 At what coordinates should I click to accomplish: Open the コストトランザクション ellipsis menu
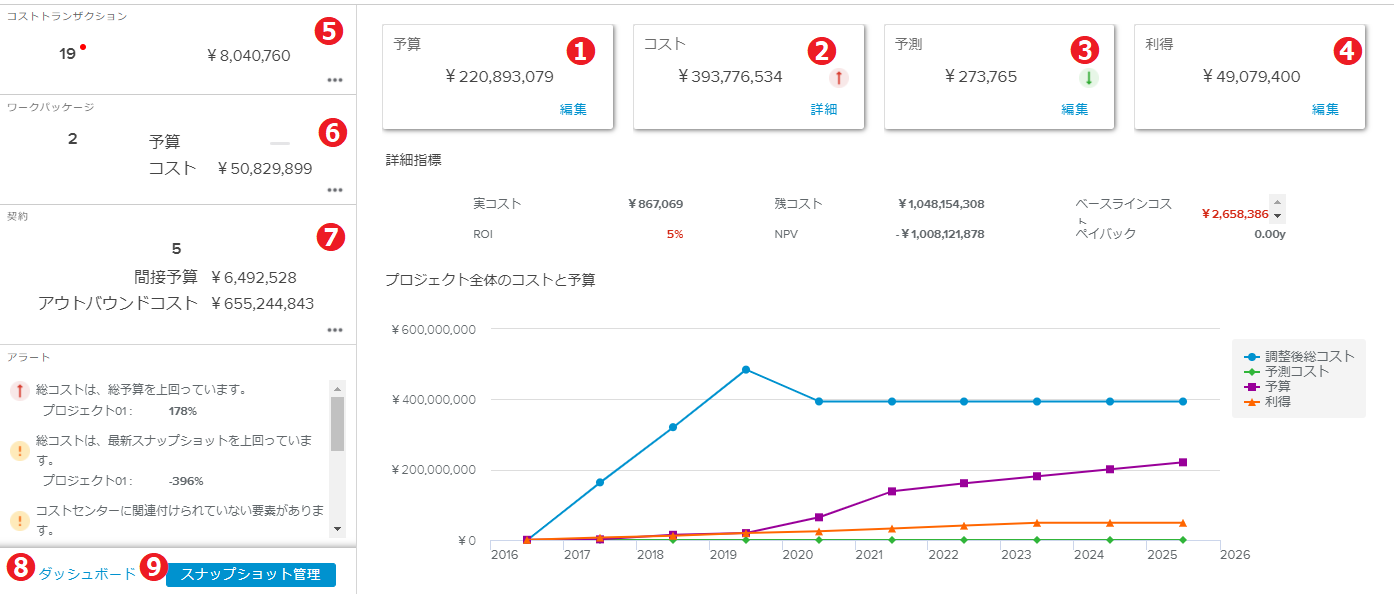[x=334, y=81]
